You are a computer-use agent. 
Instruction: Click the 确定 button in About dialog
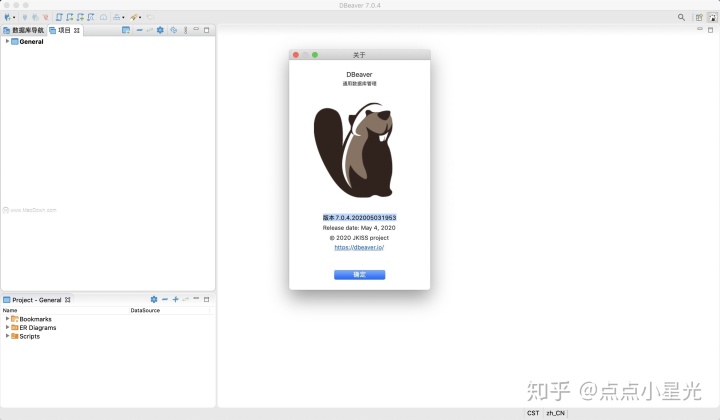point(360,274)
